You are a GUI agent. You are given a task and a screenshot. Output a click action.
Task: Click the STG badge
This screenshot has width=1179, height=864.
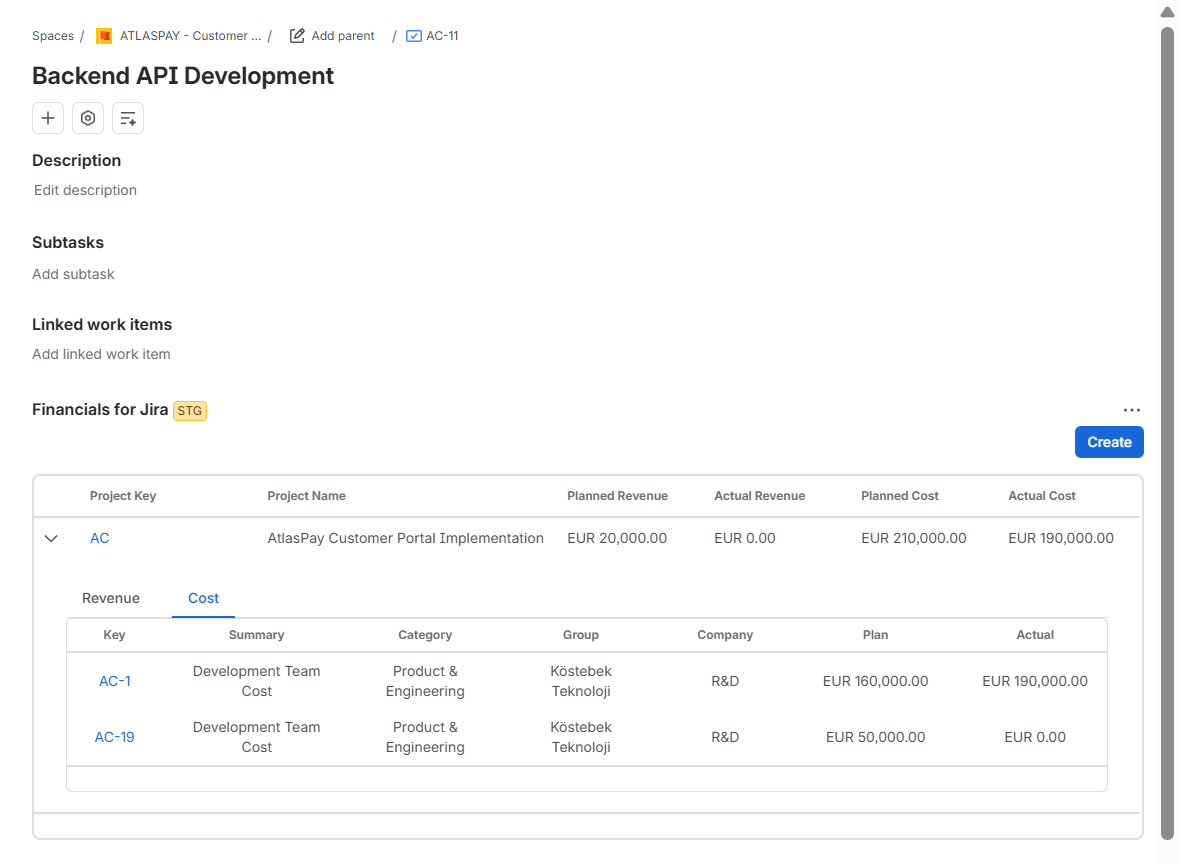pos(189,411)
